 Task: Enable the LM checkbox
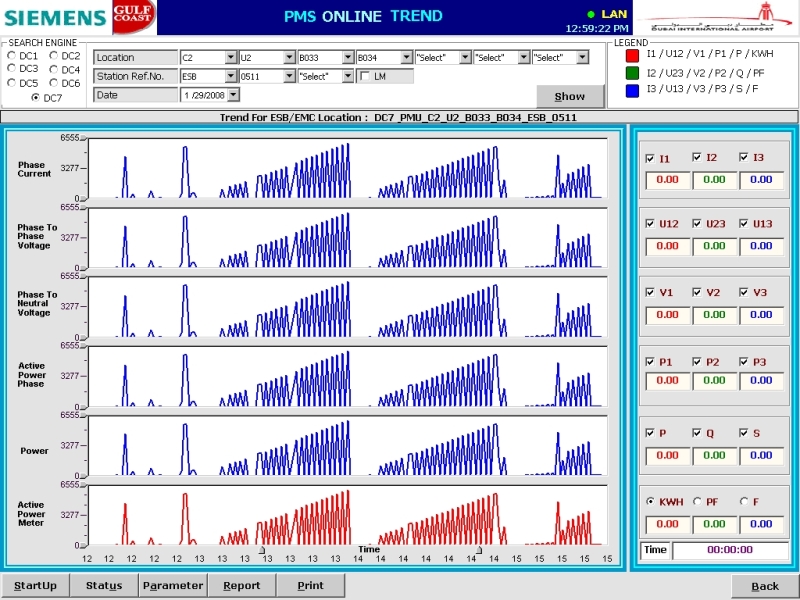point(366,76)
